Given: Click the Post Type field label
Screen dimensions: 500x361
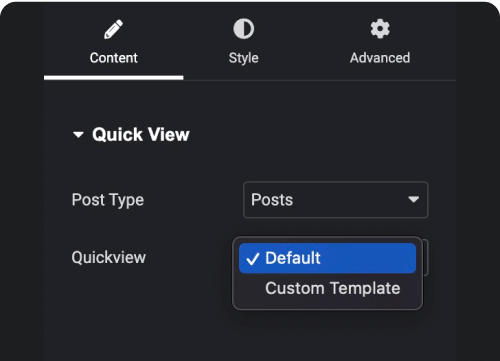Looking at the screenshot, I should [x=108, y=200].
